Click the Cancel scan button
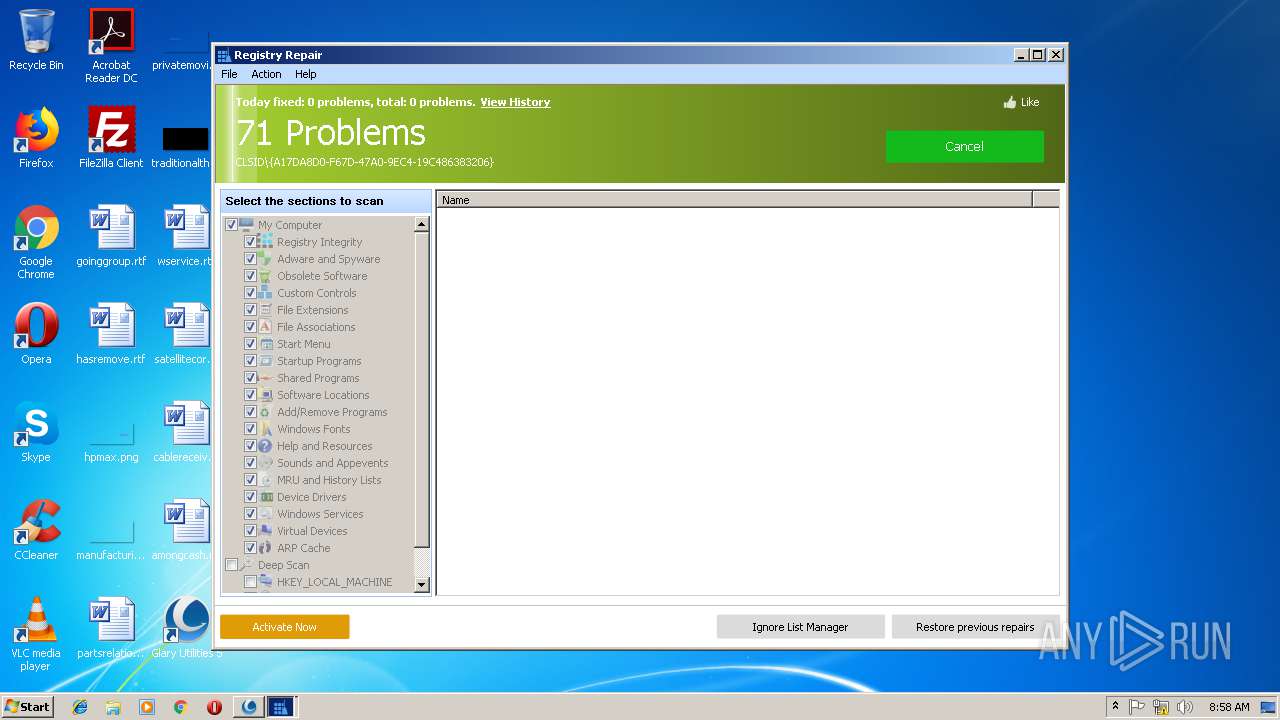 click(x=964, y=146)
